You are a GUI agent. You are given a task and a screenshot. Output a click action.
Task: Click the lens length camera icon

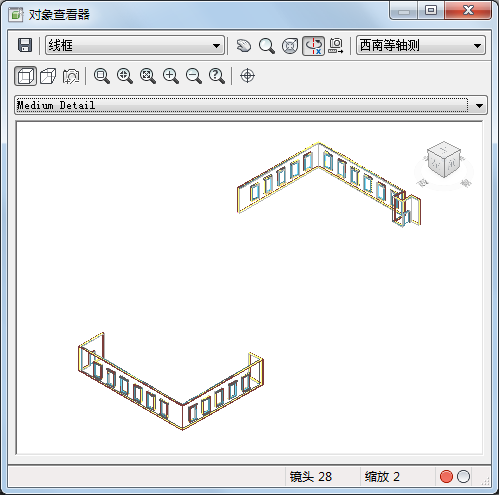pyautogui.click(x=71, y=76)
